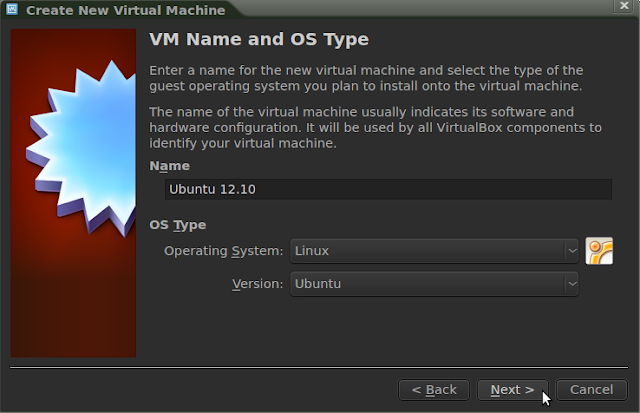Click the Version dropdown arrow
The image size is (640, 413).
click(x=572, y=284)
